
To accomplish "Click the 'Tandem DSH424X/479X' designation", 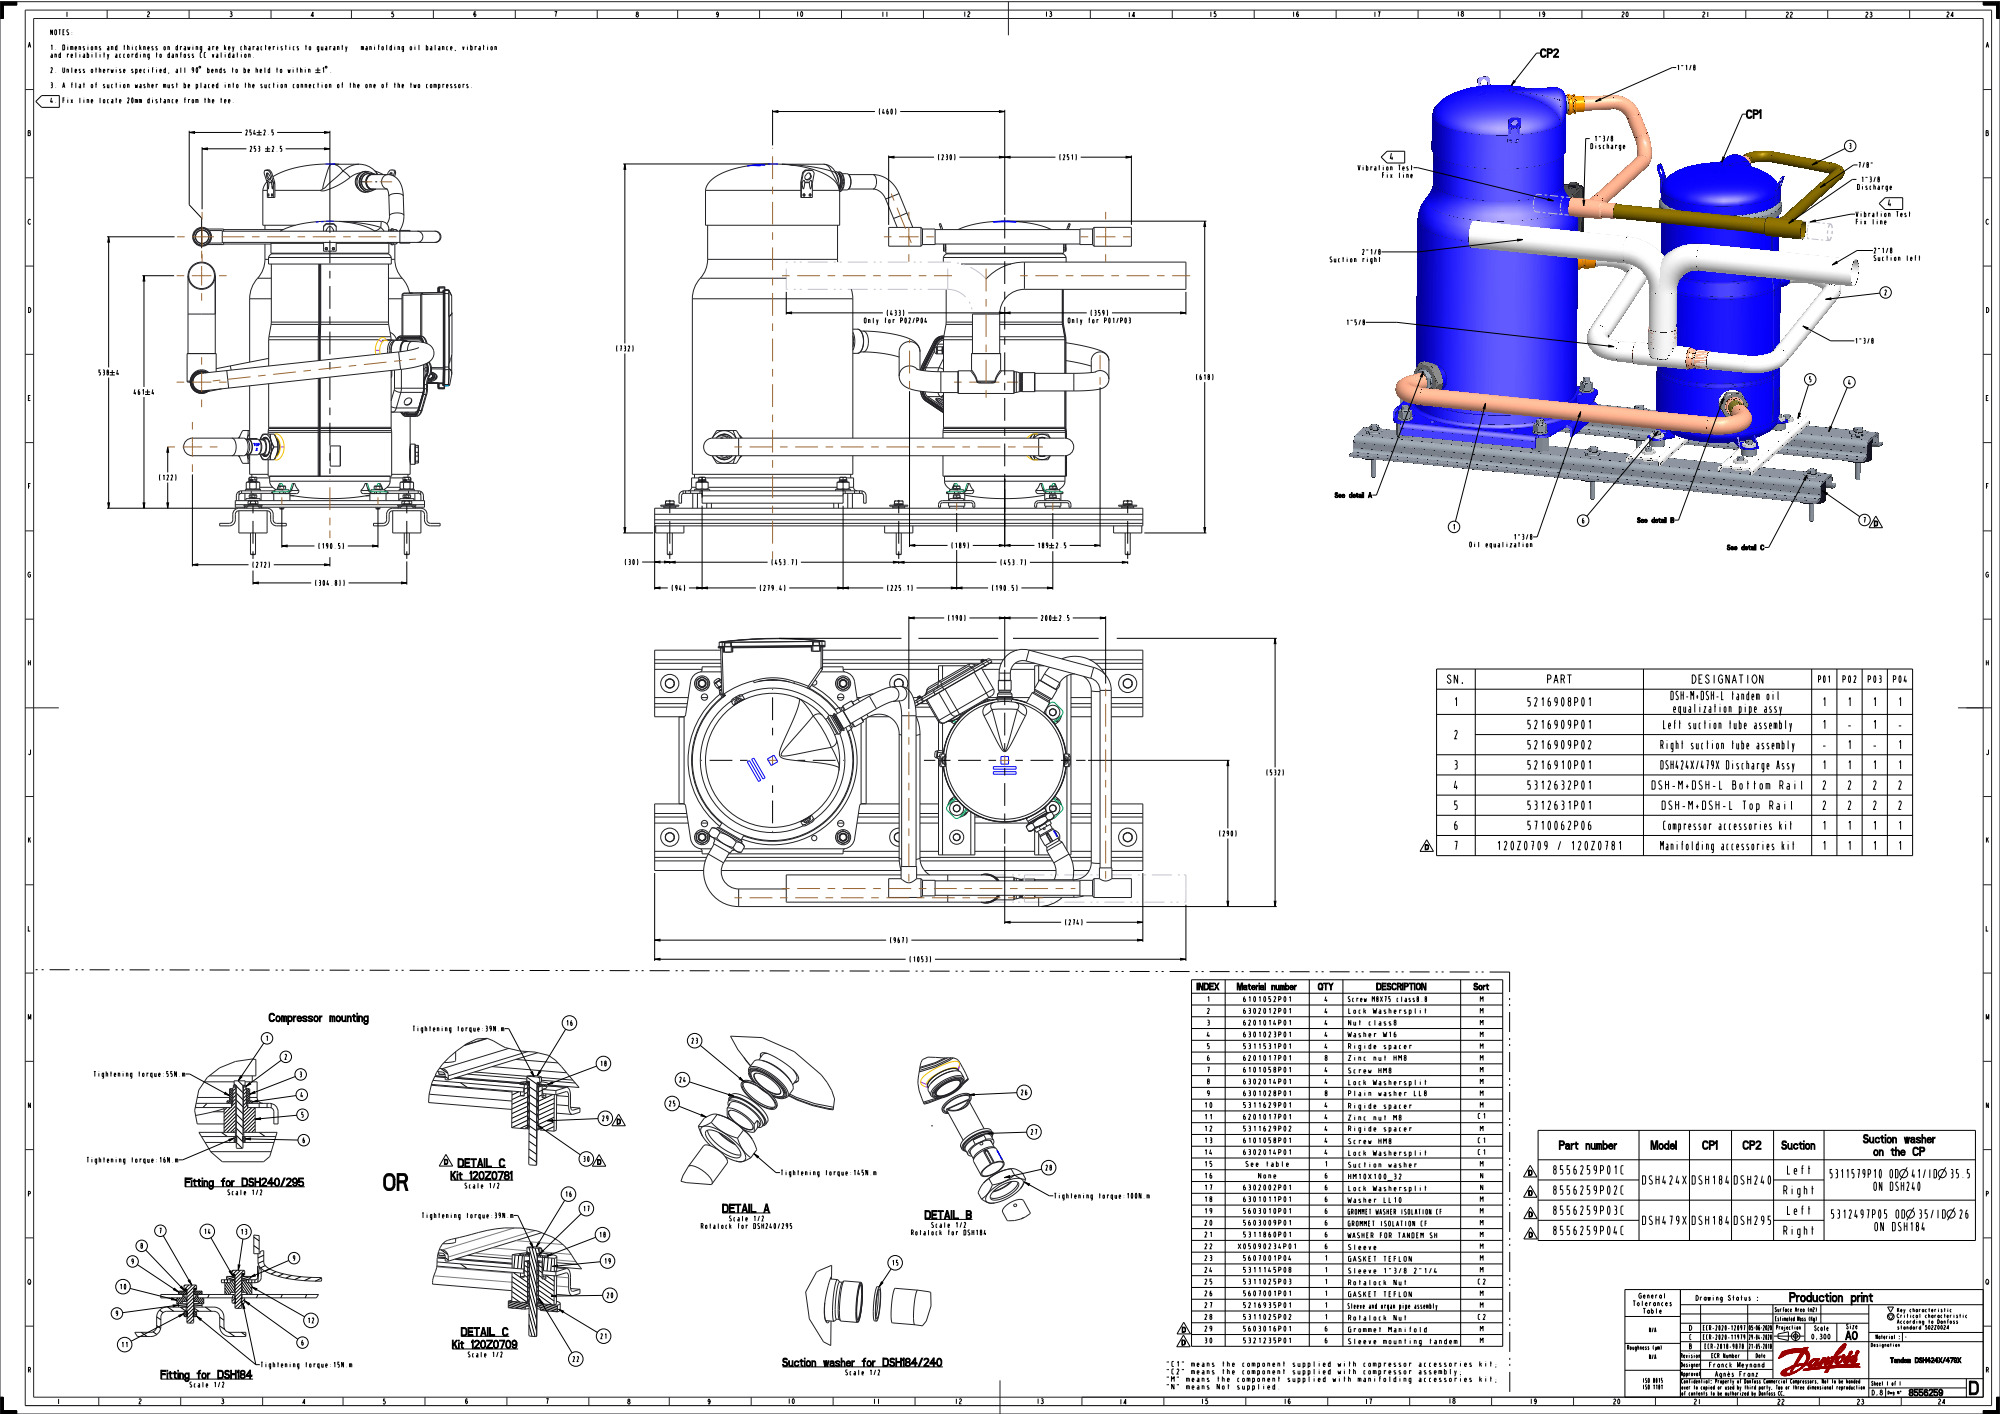I will [1925, 1360].
